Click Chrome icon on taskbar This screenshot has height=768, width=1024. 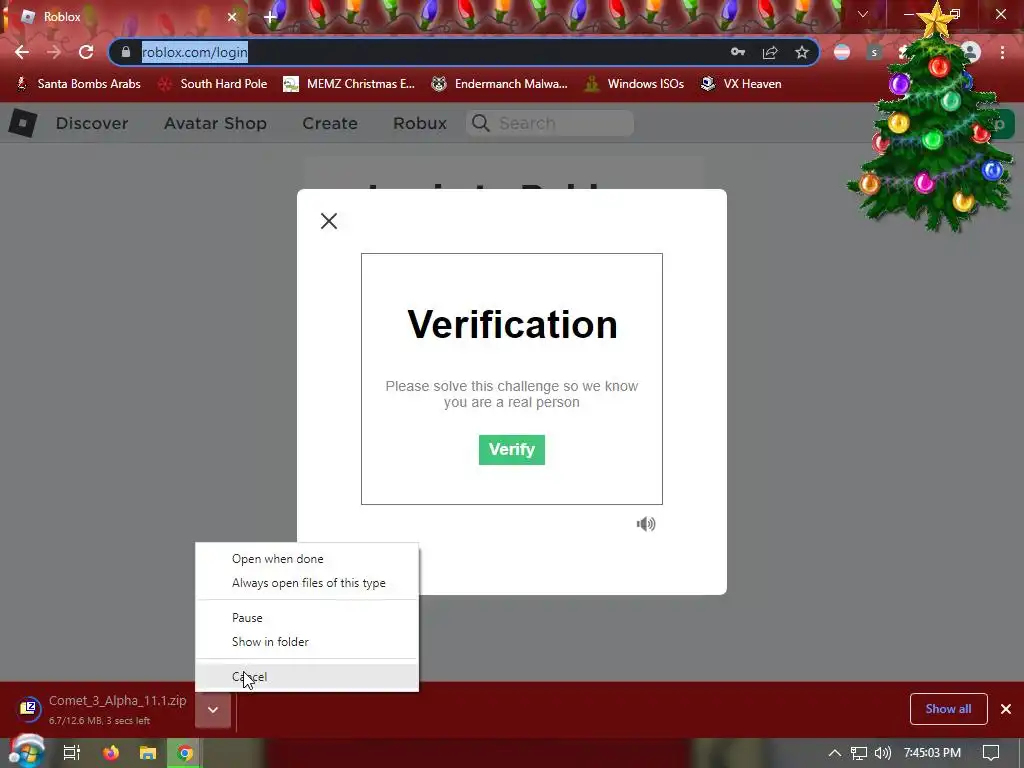185,753
